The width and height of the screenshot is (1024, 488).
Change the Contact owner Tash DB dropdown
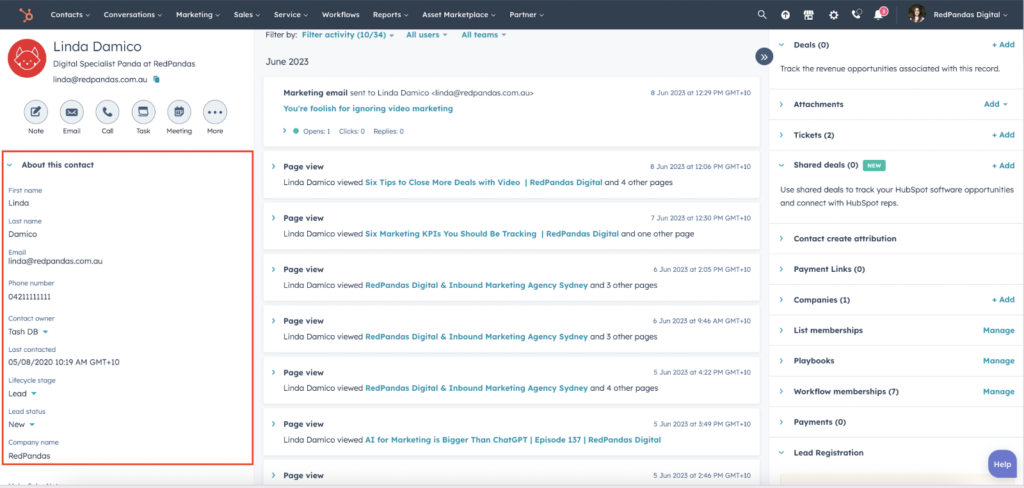point(28,331)
